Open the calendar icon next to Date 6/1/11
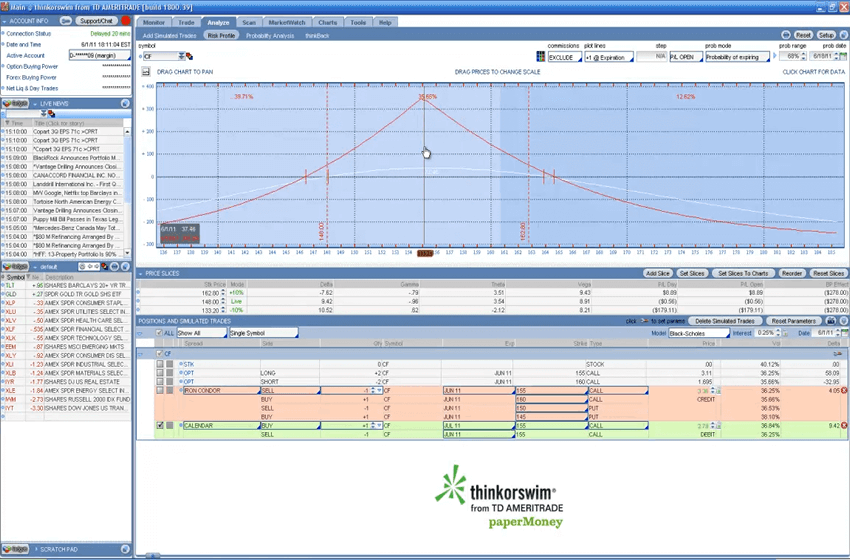Image resolution: width=850 pixels, height=560 pixels. tap(845, 333)
